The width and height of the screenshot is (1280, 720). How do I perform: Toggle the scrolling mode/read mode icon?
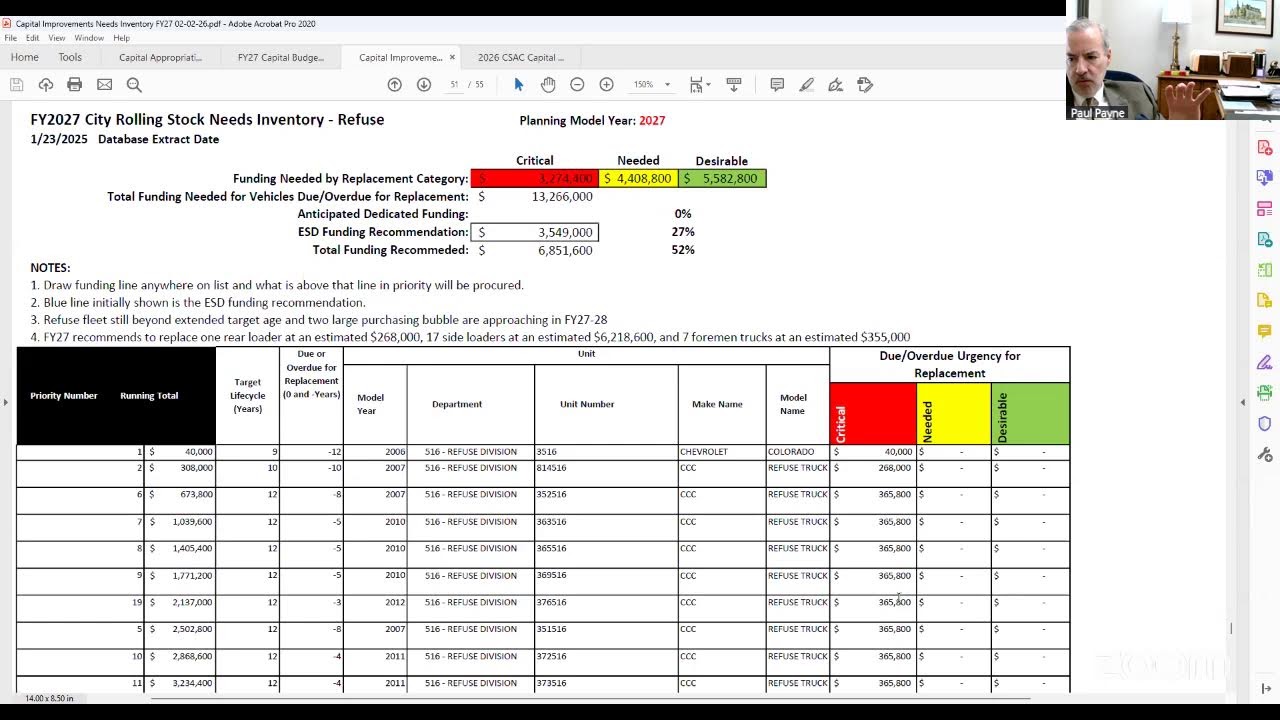click(733, 85)
